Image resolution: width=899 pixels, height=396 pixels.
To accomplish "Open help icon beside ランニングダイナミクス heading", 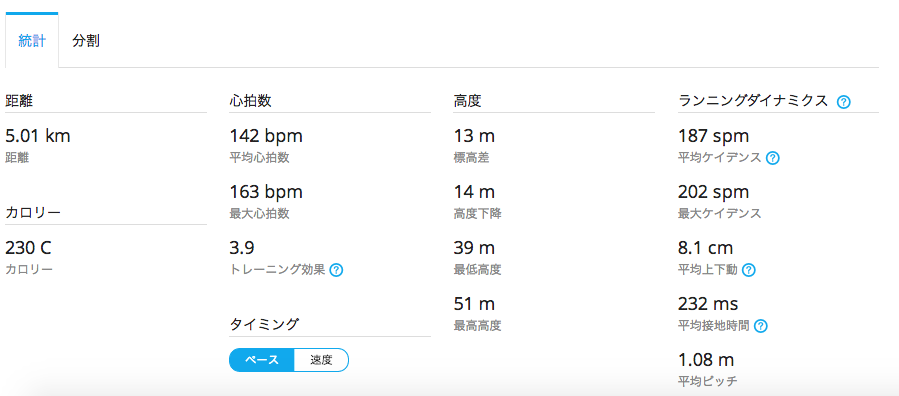I will [843, 102].
